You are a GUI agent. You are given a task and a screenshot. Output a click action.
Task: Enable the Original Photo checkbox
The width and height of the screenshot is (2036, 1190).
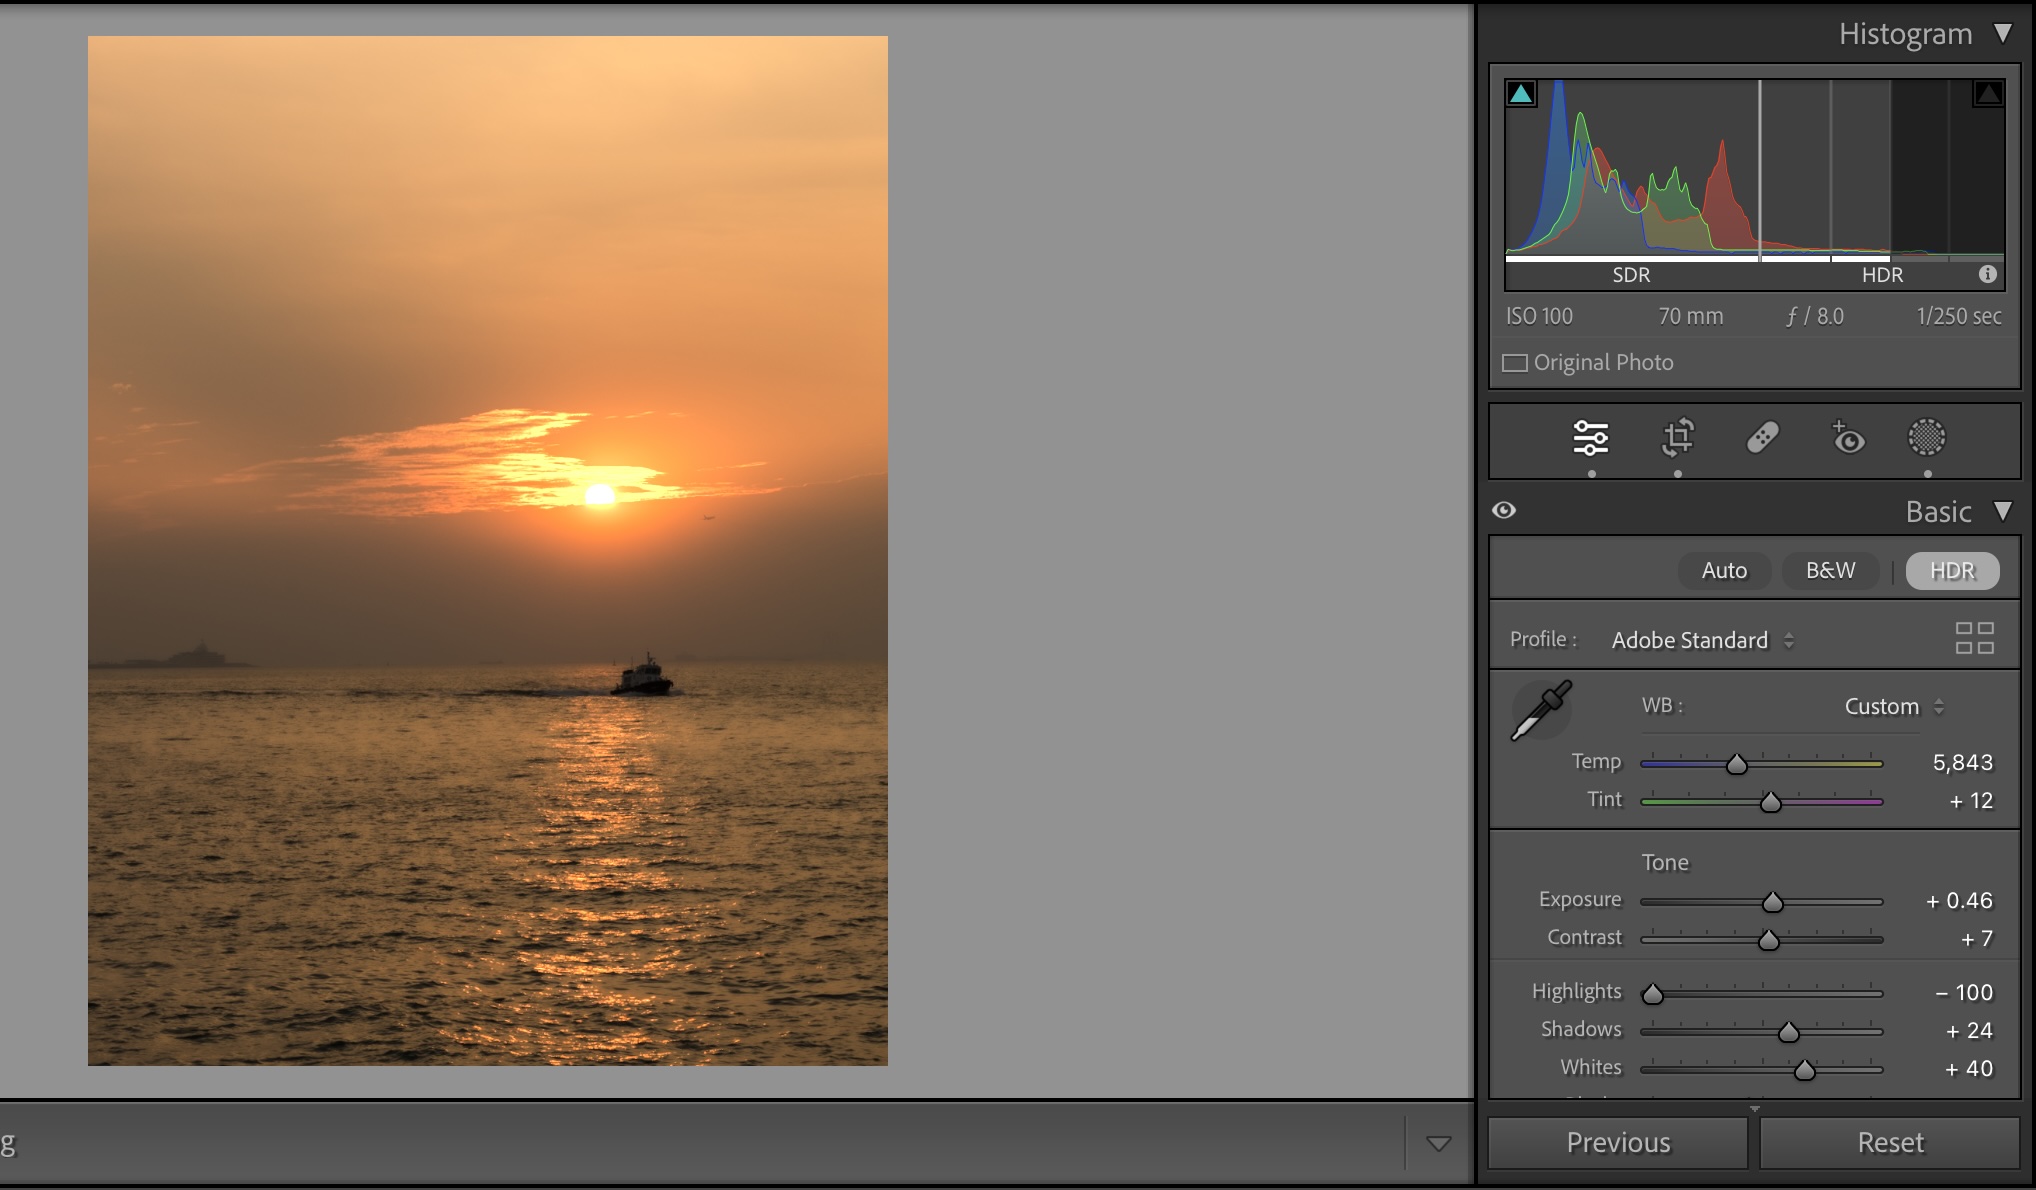pyautogui.click(x=1515, y=363)
